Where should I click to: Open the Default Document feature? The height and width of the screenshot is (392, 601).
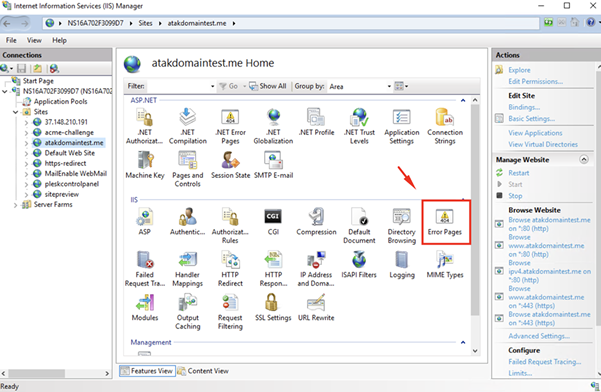[x=359, y=226]
